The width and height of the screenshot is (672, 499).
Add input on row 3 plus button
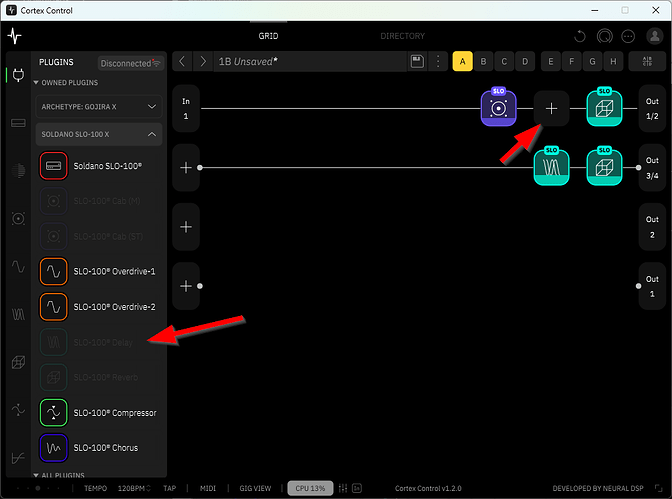[x=186, y=227]
